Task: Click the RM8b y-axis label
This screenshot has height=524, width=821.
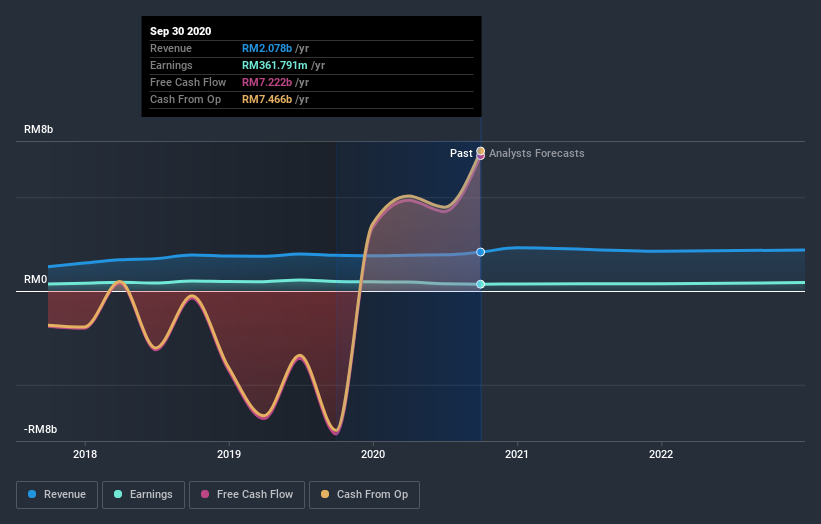Action: (x=38, y=129)
